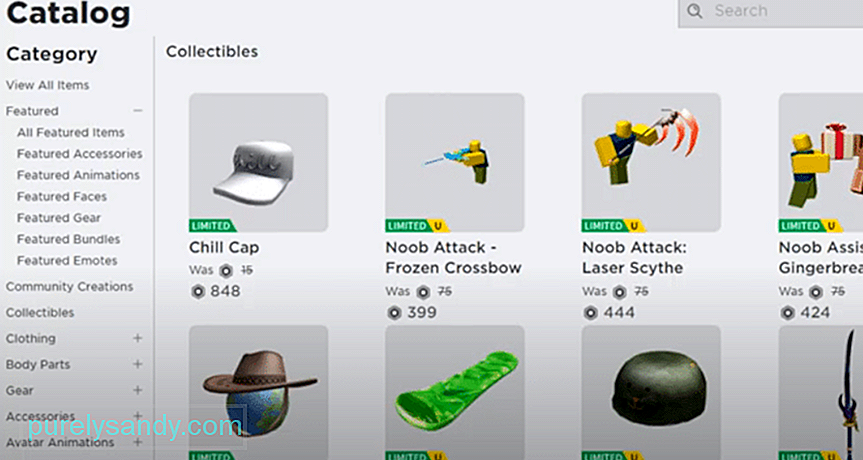
Task: Select the Collectibles category in the sidebar
Action: (x=40, y=312)
